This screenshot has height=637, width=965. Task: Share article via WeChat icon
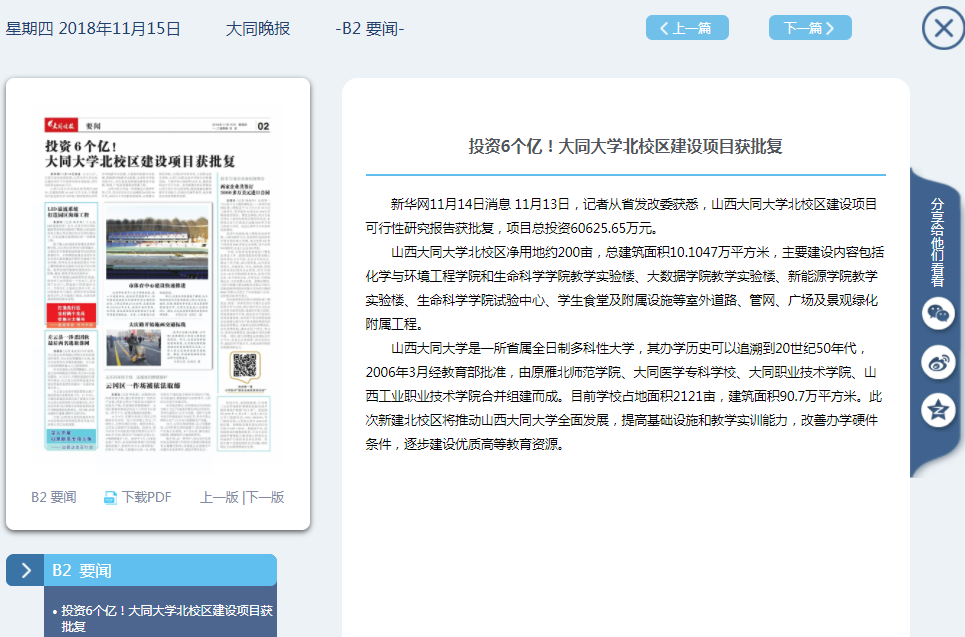click(x=938, y=314)
